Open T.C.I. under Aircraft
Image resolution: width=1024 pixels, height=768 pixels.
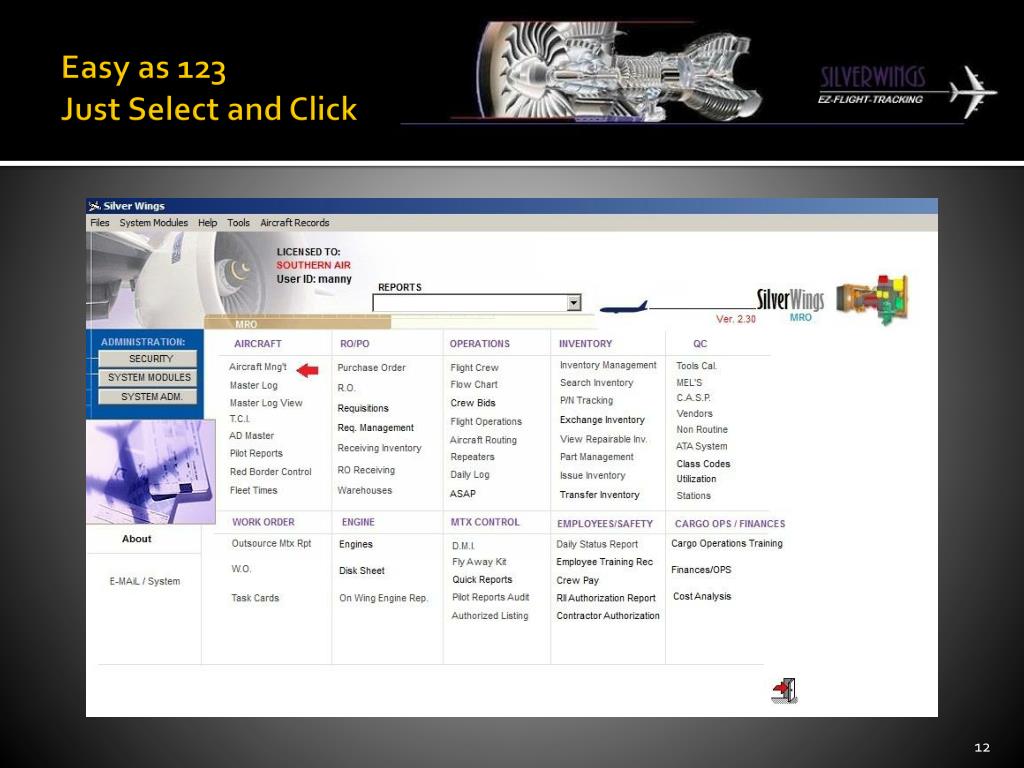[240, 419]
